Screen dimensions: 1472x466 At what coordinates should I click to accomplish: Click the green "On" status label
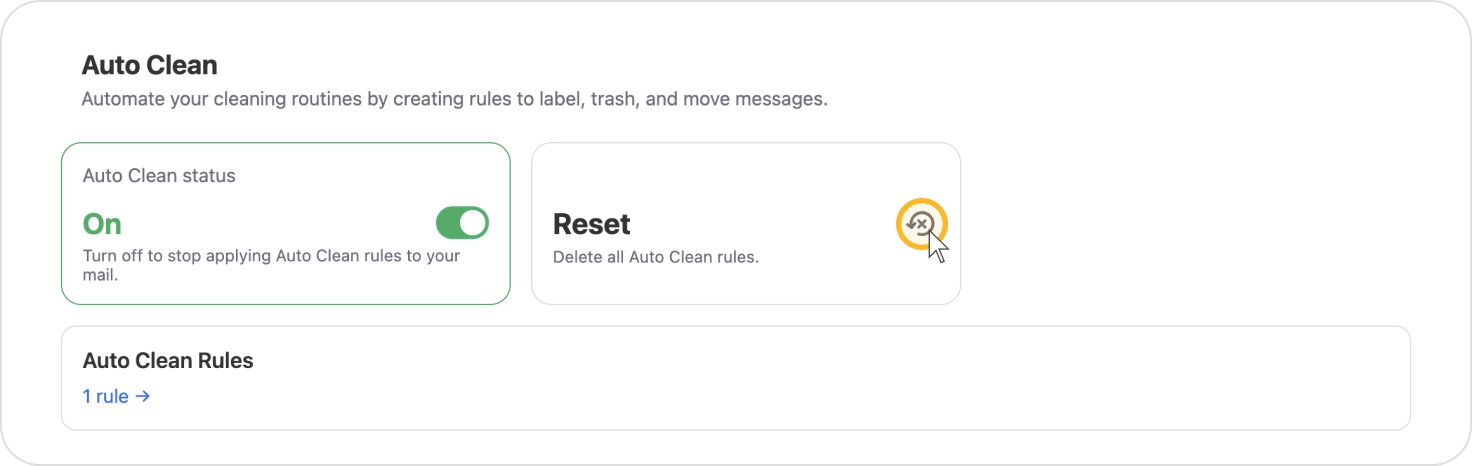click(102, 224)
